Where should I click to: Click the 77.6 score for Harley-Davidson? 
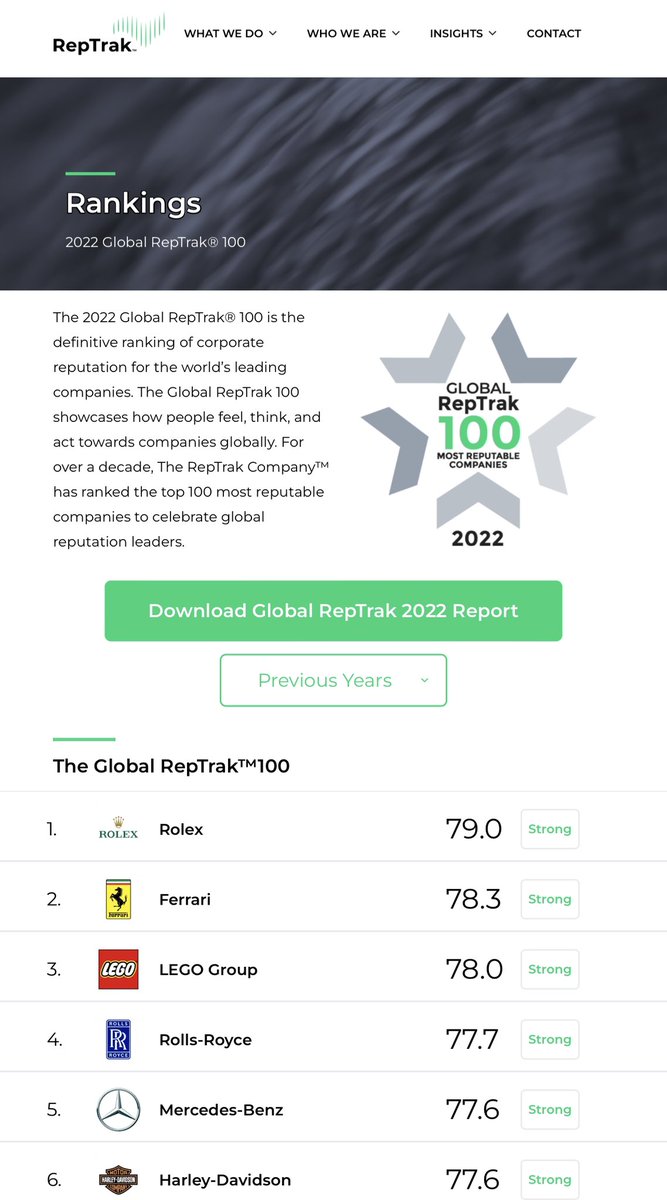473,1180
